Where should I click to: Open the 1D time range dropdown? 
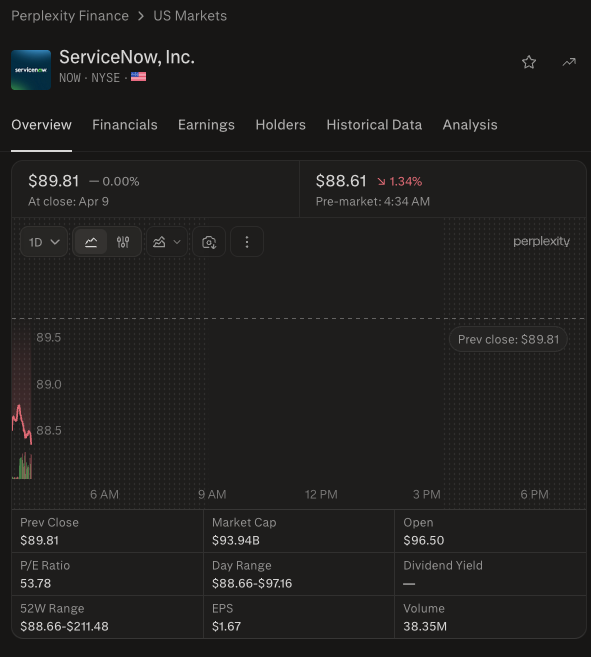point(44,242)
